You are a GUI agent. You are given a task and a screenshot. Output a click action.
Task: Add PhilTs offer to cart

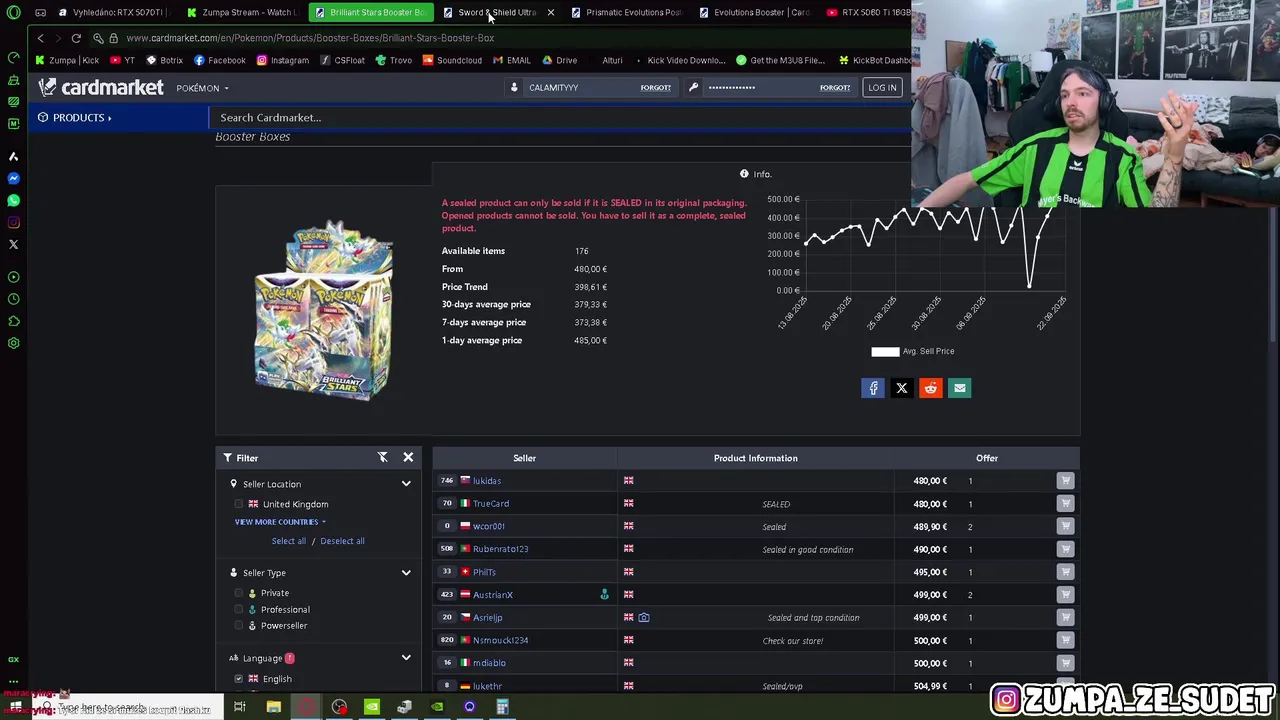click(1065, 572)
